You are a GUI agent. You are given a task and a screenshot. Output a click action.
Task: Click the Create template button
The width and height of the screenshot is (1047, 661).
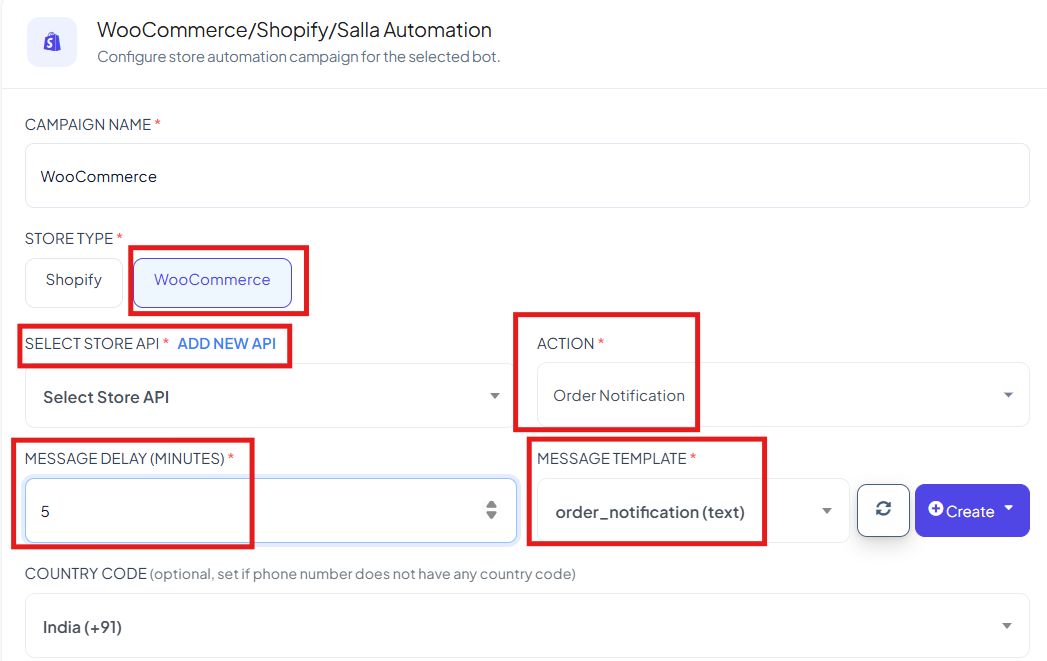click(x=972, y=510)
